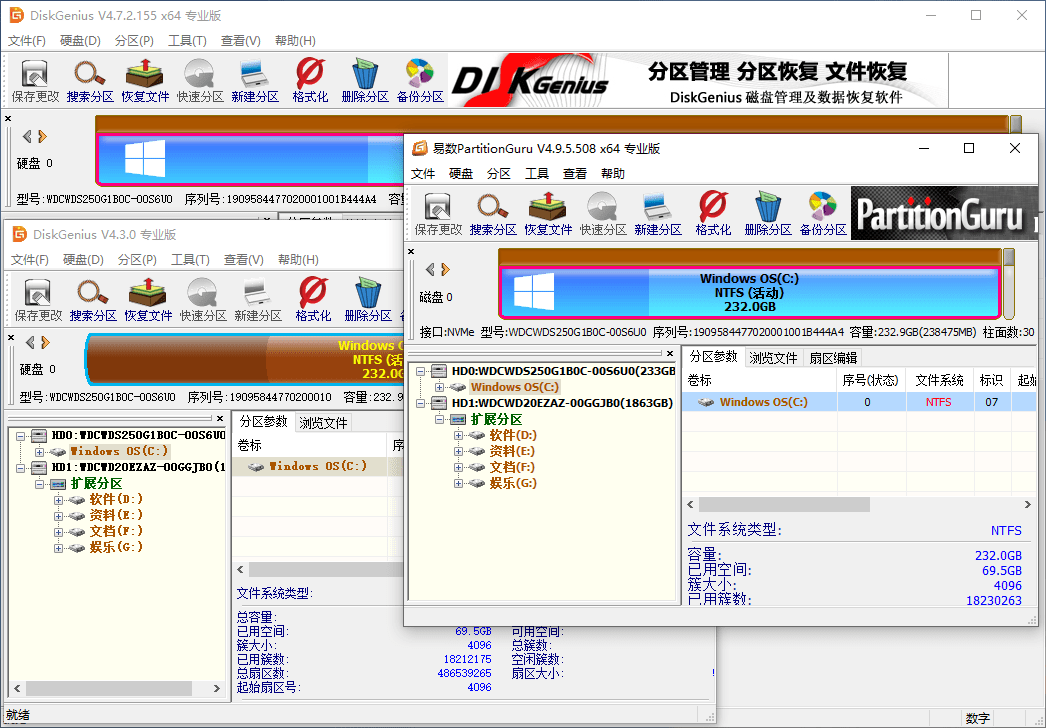Click 格式化 in DiskGenius V4.7.2 toolbar
The image size is (1046, 728).
(310, 81)
